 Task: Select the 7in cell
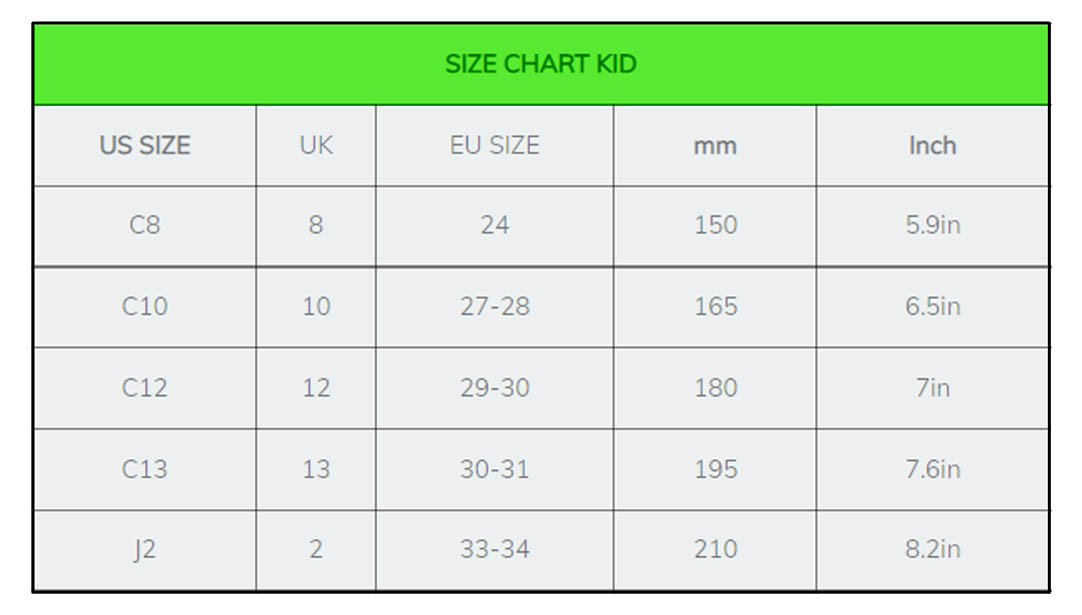pos(933,387)
